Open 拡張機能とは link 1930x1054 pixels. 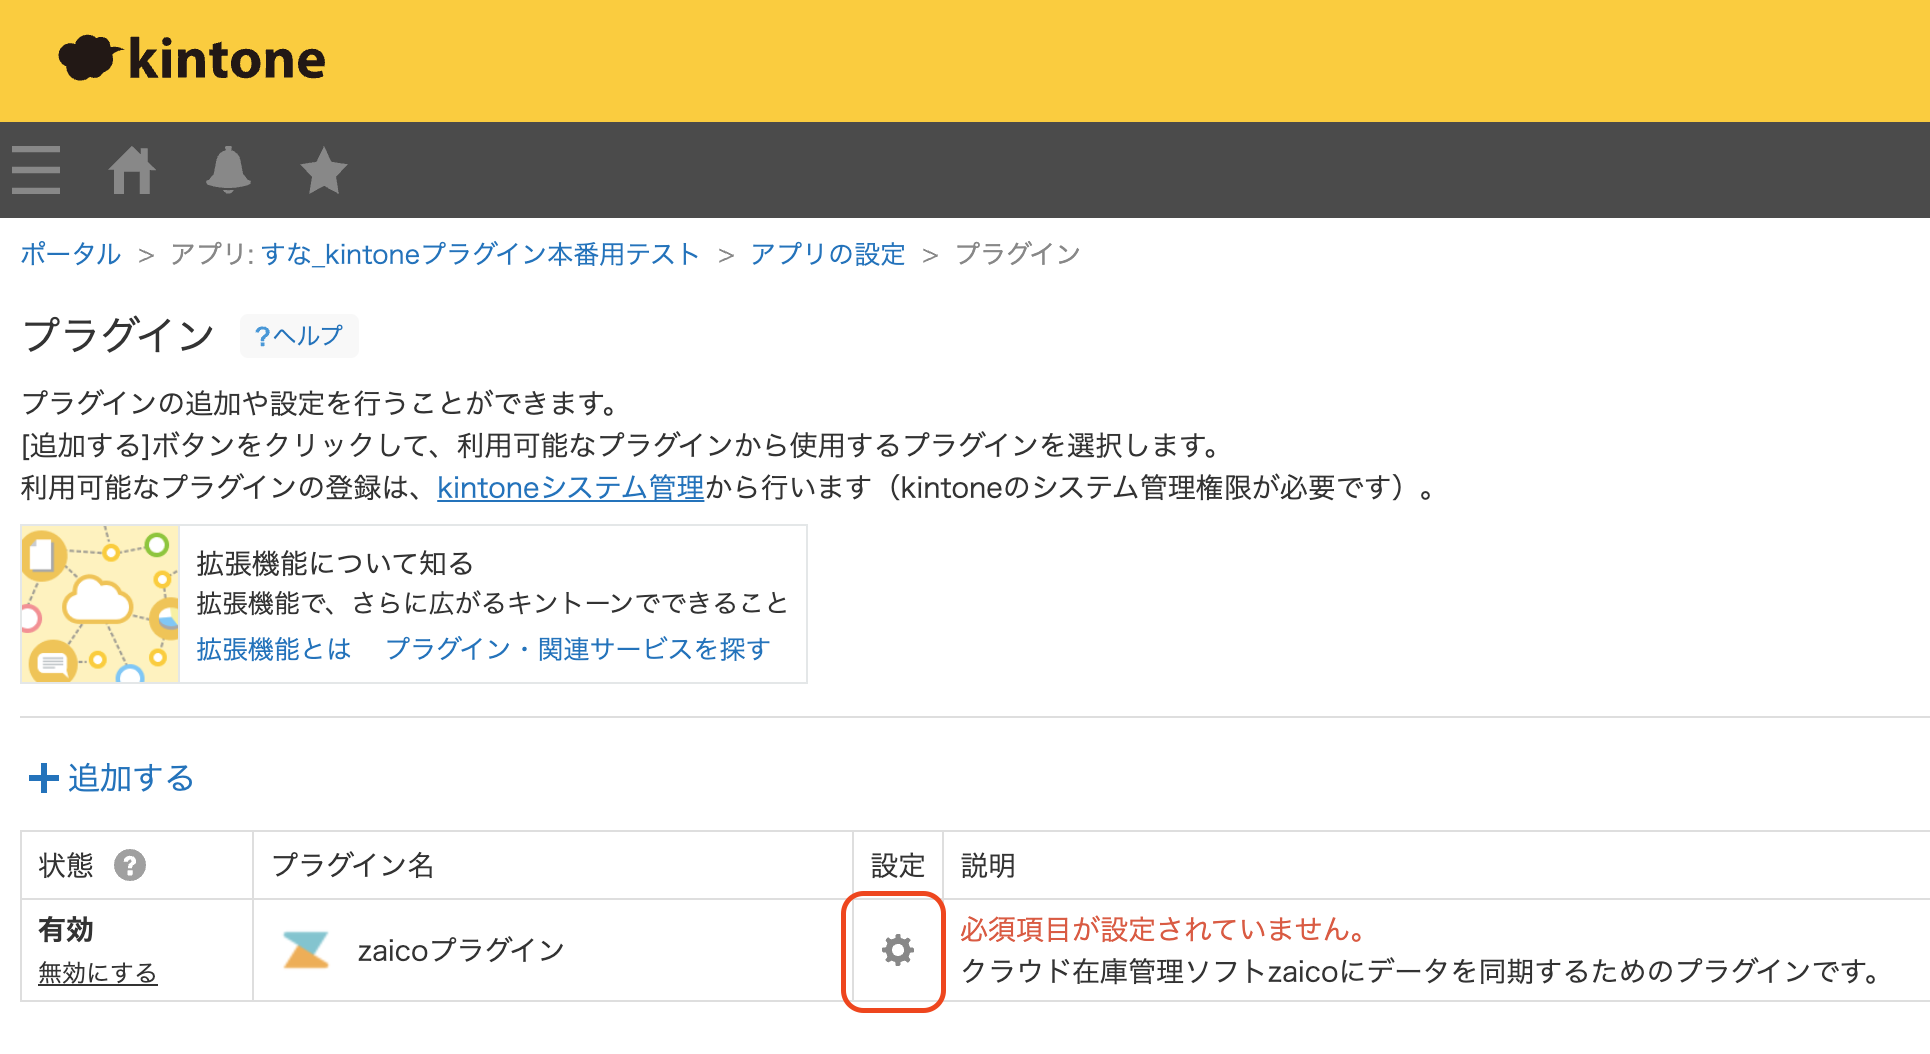click(274, 649)
